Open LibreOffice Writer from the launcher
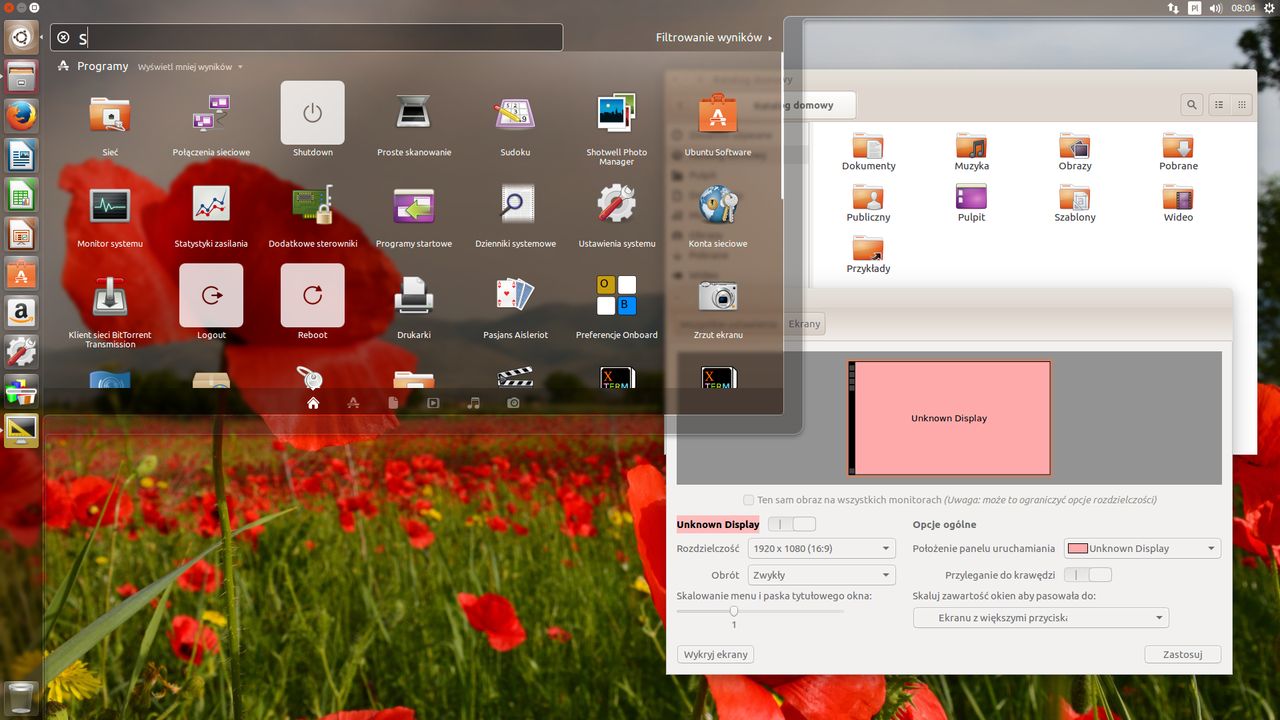The image size is (1280, 720). 21,155
